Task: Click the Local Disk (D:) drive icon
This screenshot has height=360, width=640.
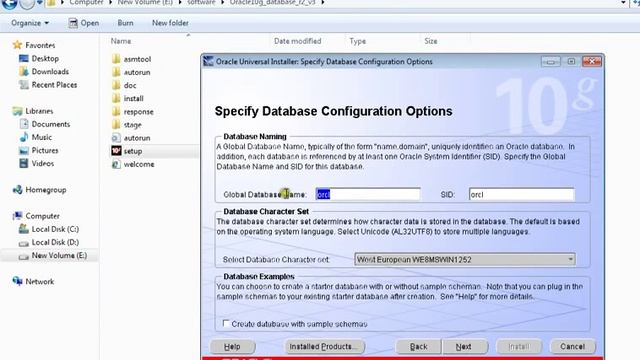Action: (x=24, y=242)
